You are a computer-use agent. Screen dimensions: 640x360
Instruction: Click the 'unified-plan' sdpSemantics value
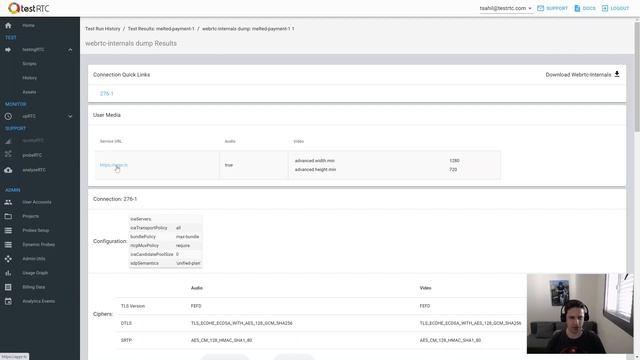tap(188, 263)
